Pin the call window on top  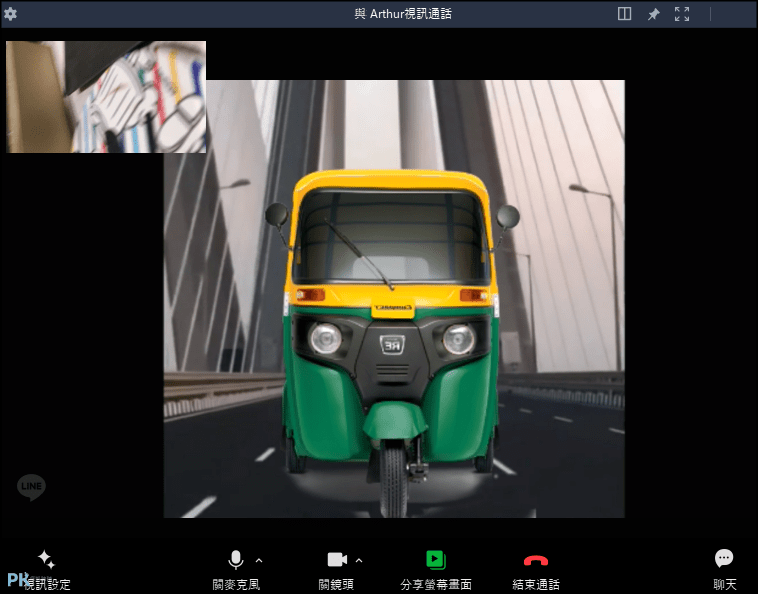[653, 14]
